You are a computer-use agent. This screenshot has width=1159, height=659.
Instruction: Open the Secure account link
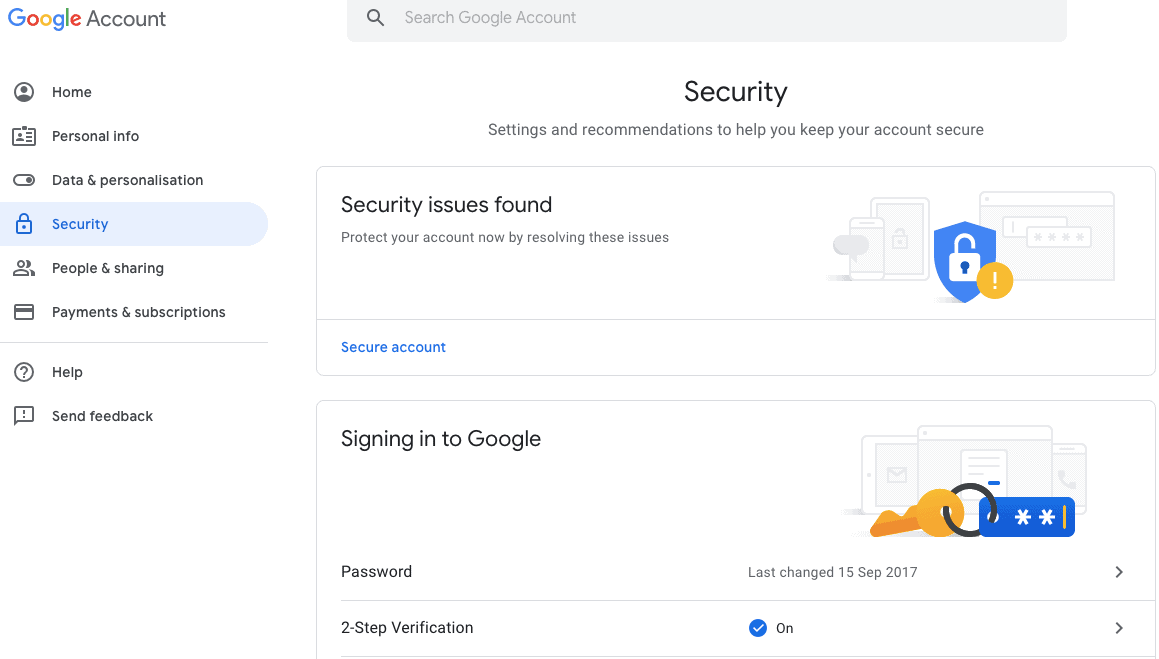pyautogui.click(x=393, y=347)
